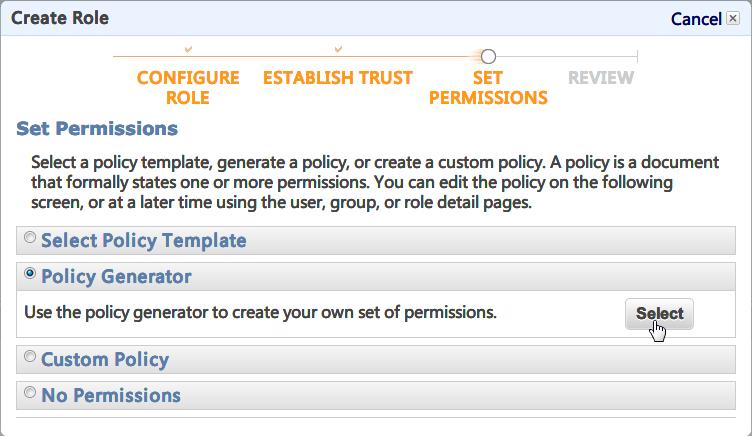Go to the Configure Role wizard step
The image size is (752, 436).
point(188,87)
